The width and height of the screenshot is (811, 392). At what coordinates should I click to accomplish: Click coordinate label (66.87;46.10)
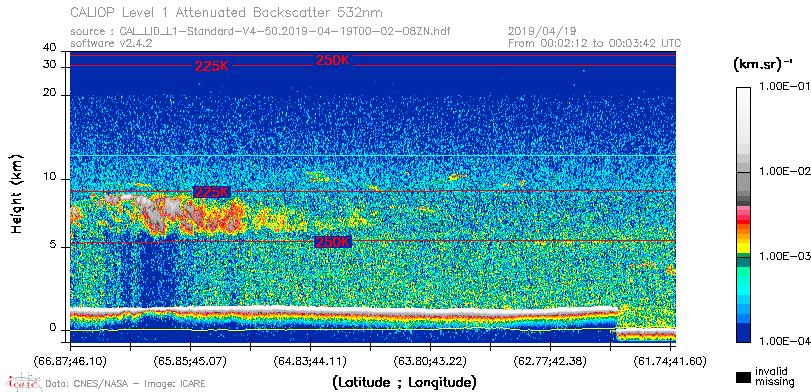pyautogui.click(x=71, y=361)
